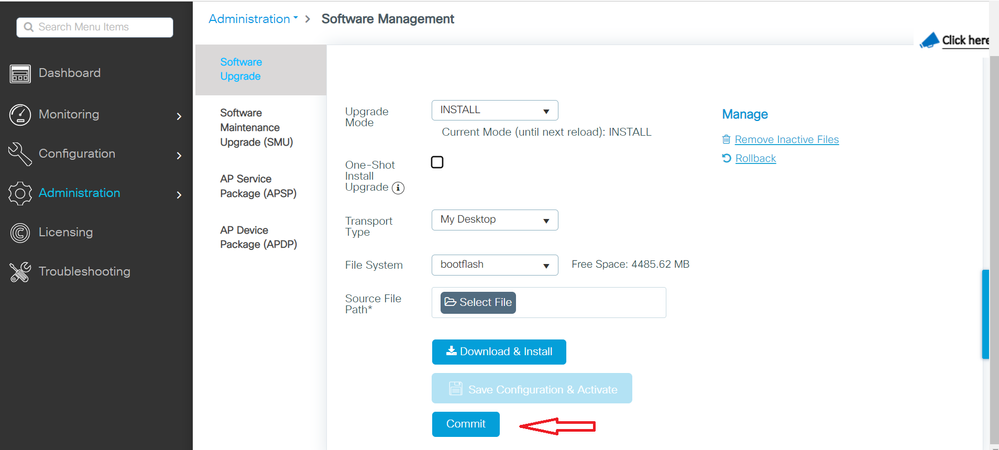Viewport: 999px width, 450px height.
Task: Click the Administration gear icon
Action: tap(20, 193)
